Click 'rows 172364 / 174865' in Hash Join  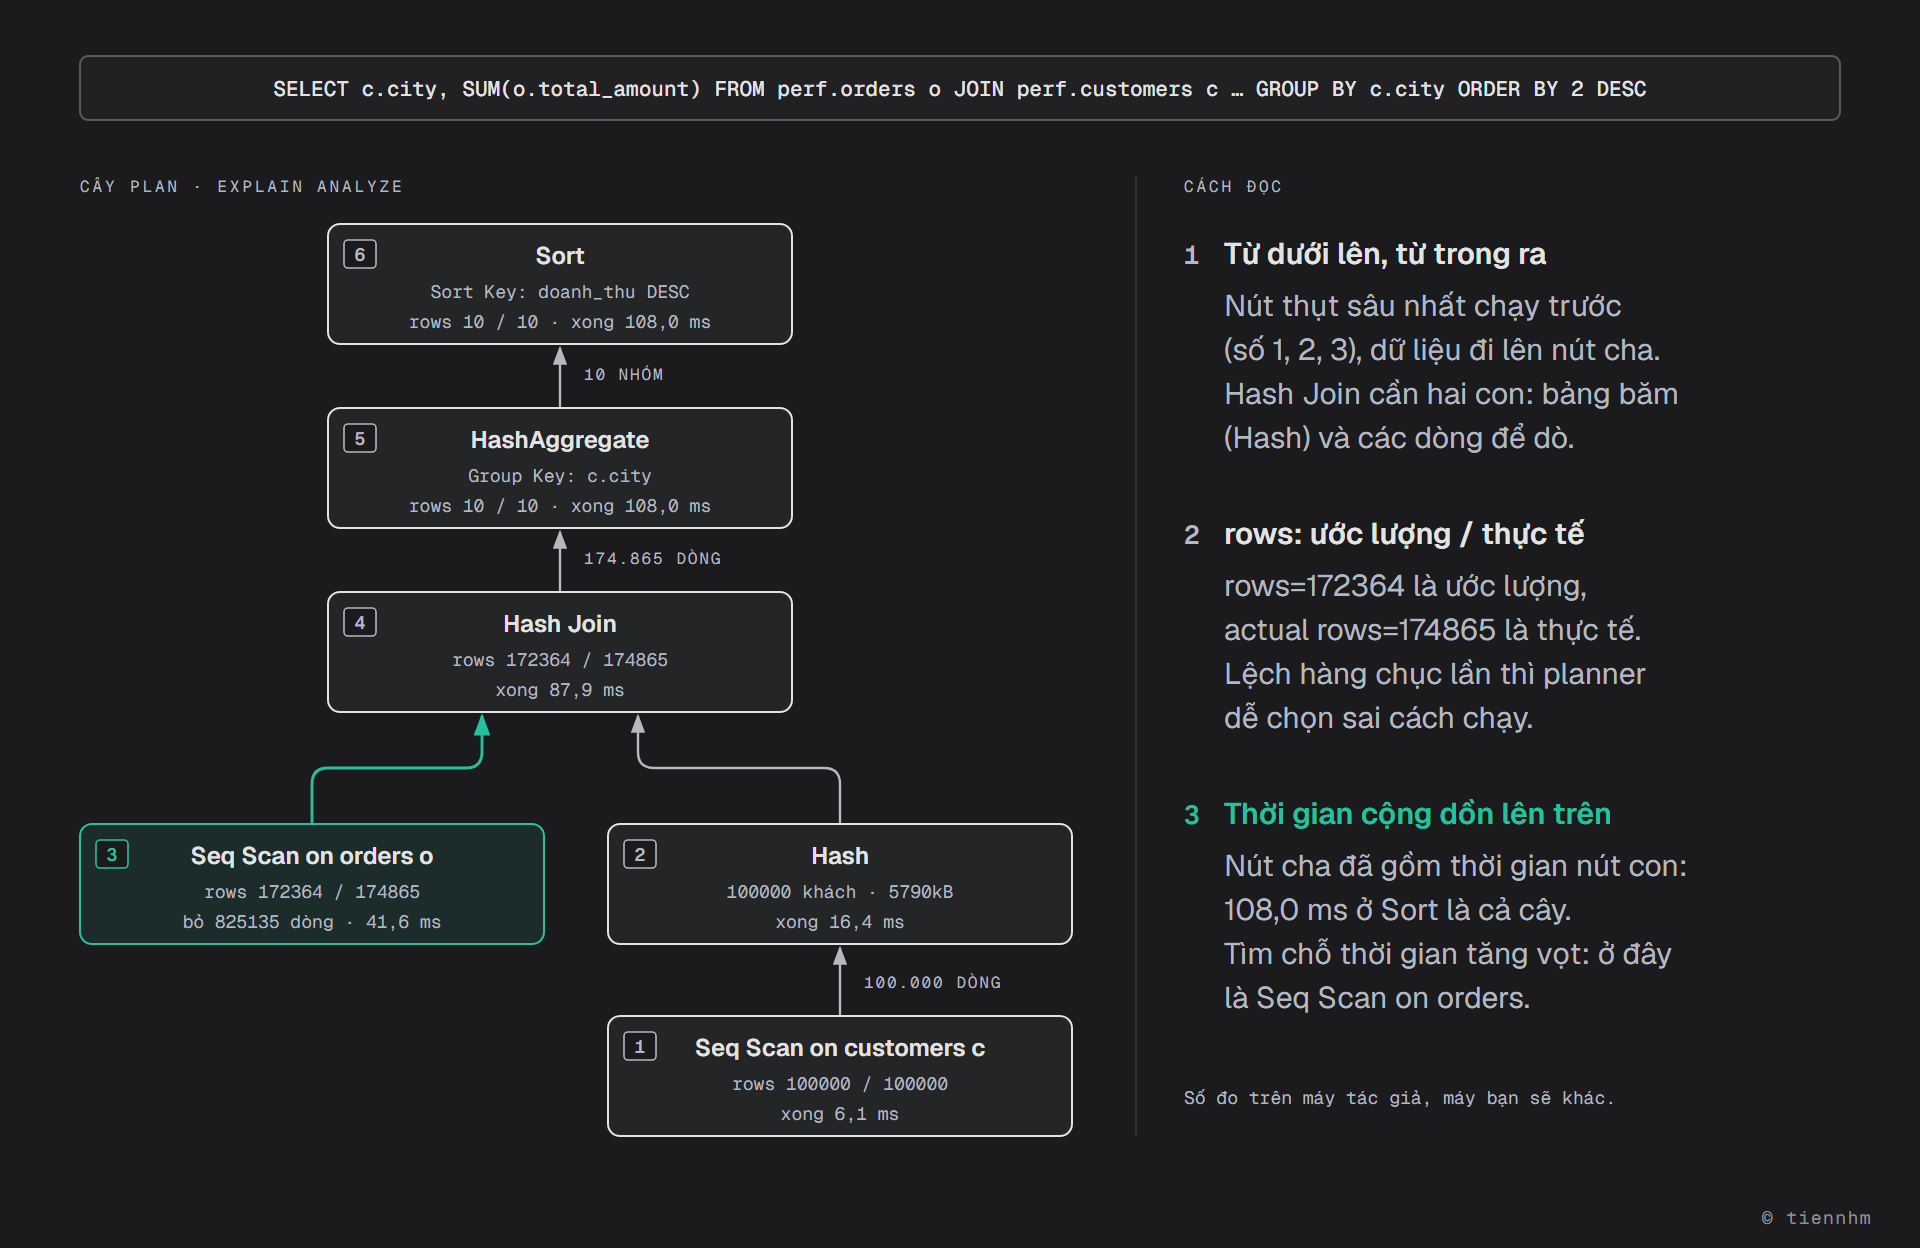(559, 660)
